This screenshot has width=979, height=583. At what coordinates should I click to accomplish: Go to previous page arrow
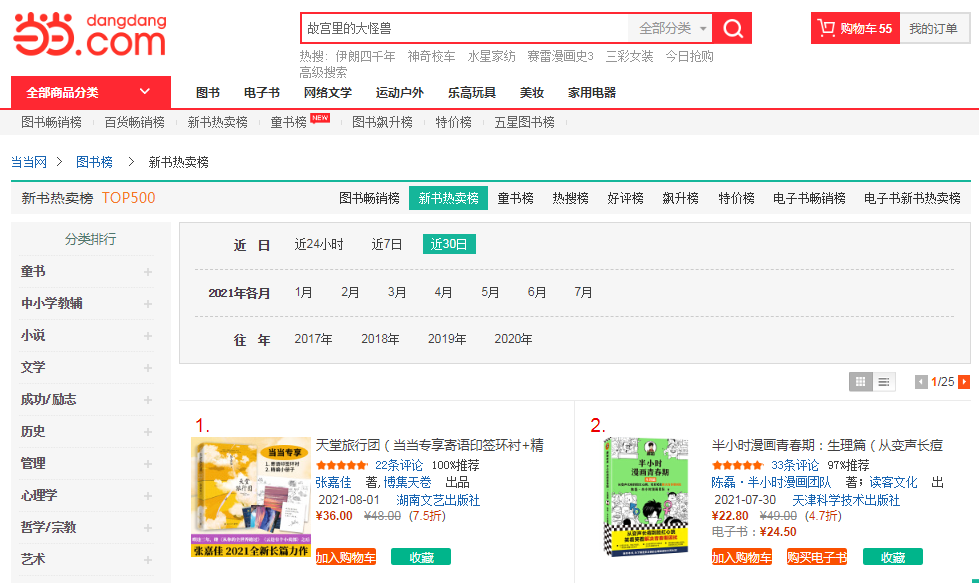(921, 382)
